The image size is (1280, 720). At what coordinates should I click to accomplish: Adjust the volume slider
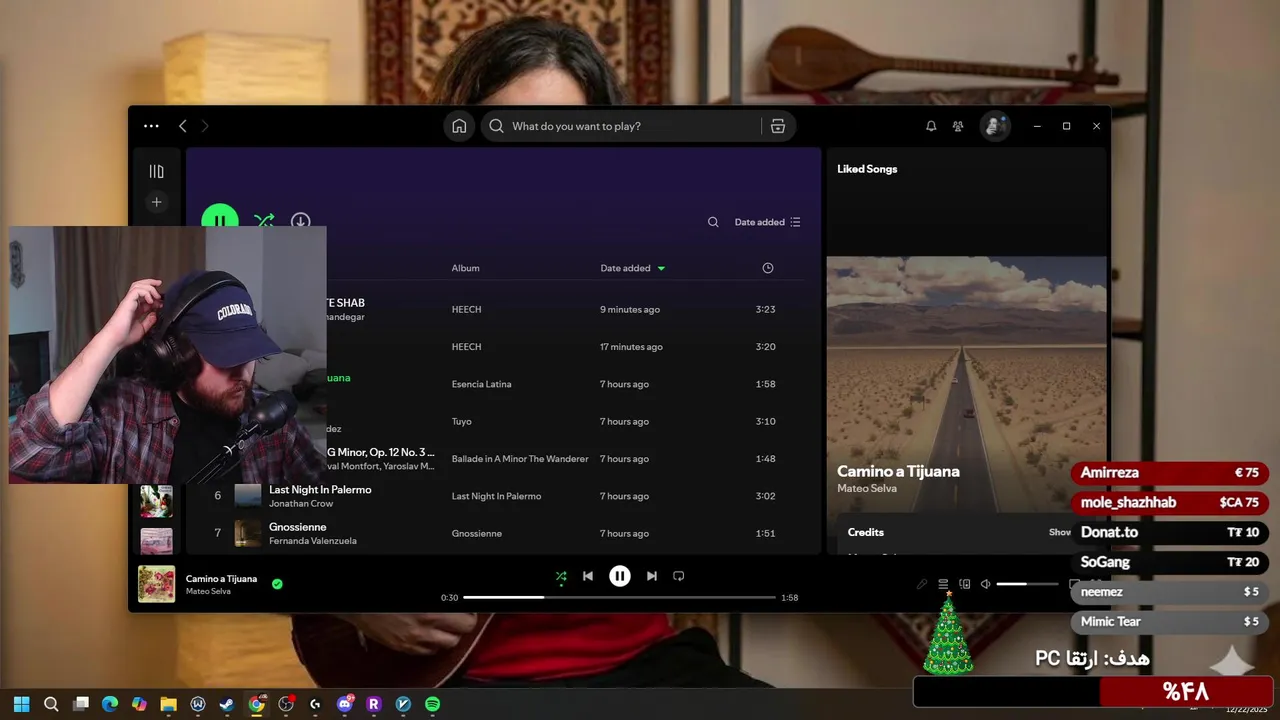[1027, 584]
